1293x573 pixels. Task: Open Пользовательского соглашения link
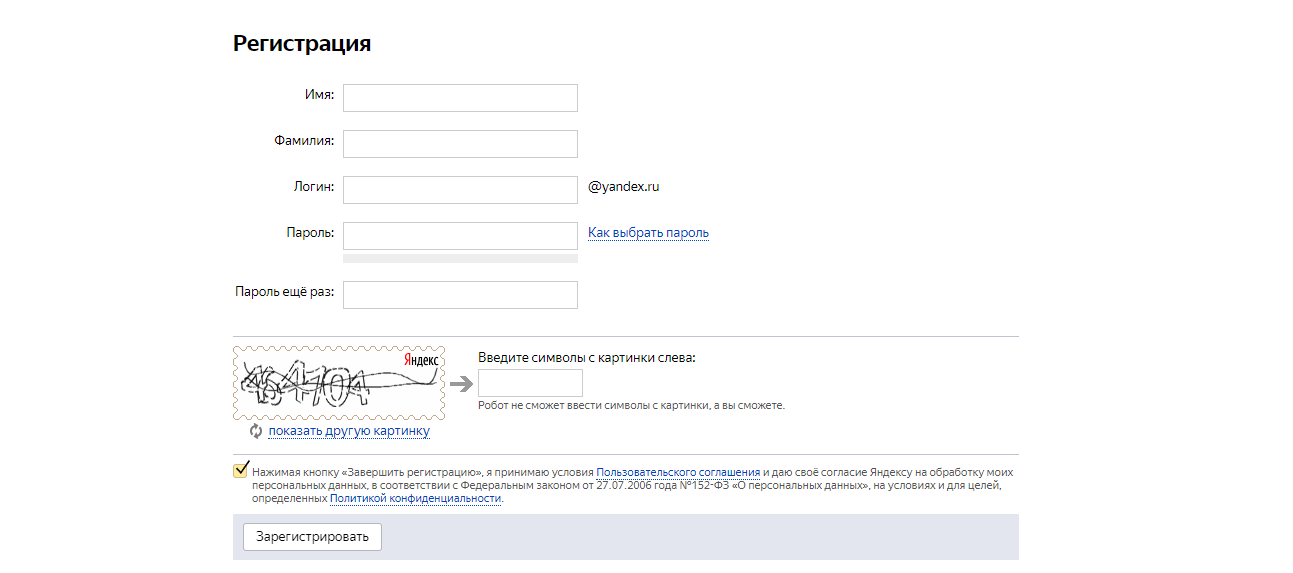(x=678, y=471)
